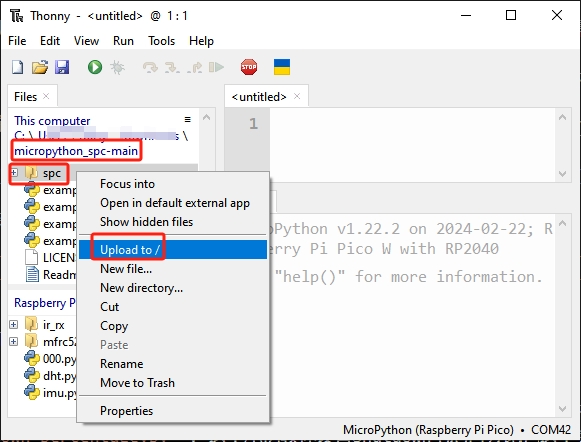Click the Debug bug icon
This screenshot has height=442, width=581.
[117, 67]
